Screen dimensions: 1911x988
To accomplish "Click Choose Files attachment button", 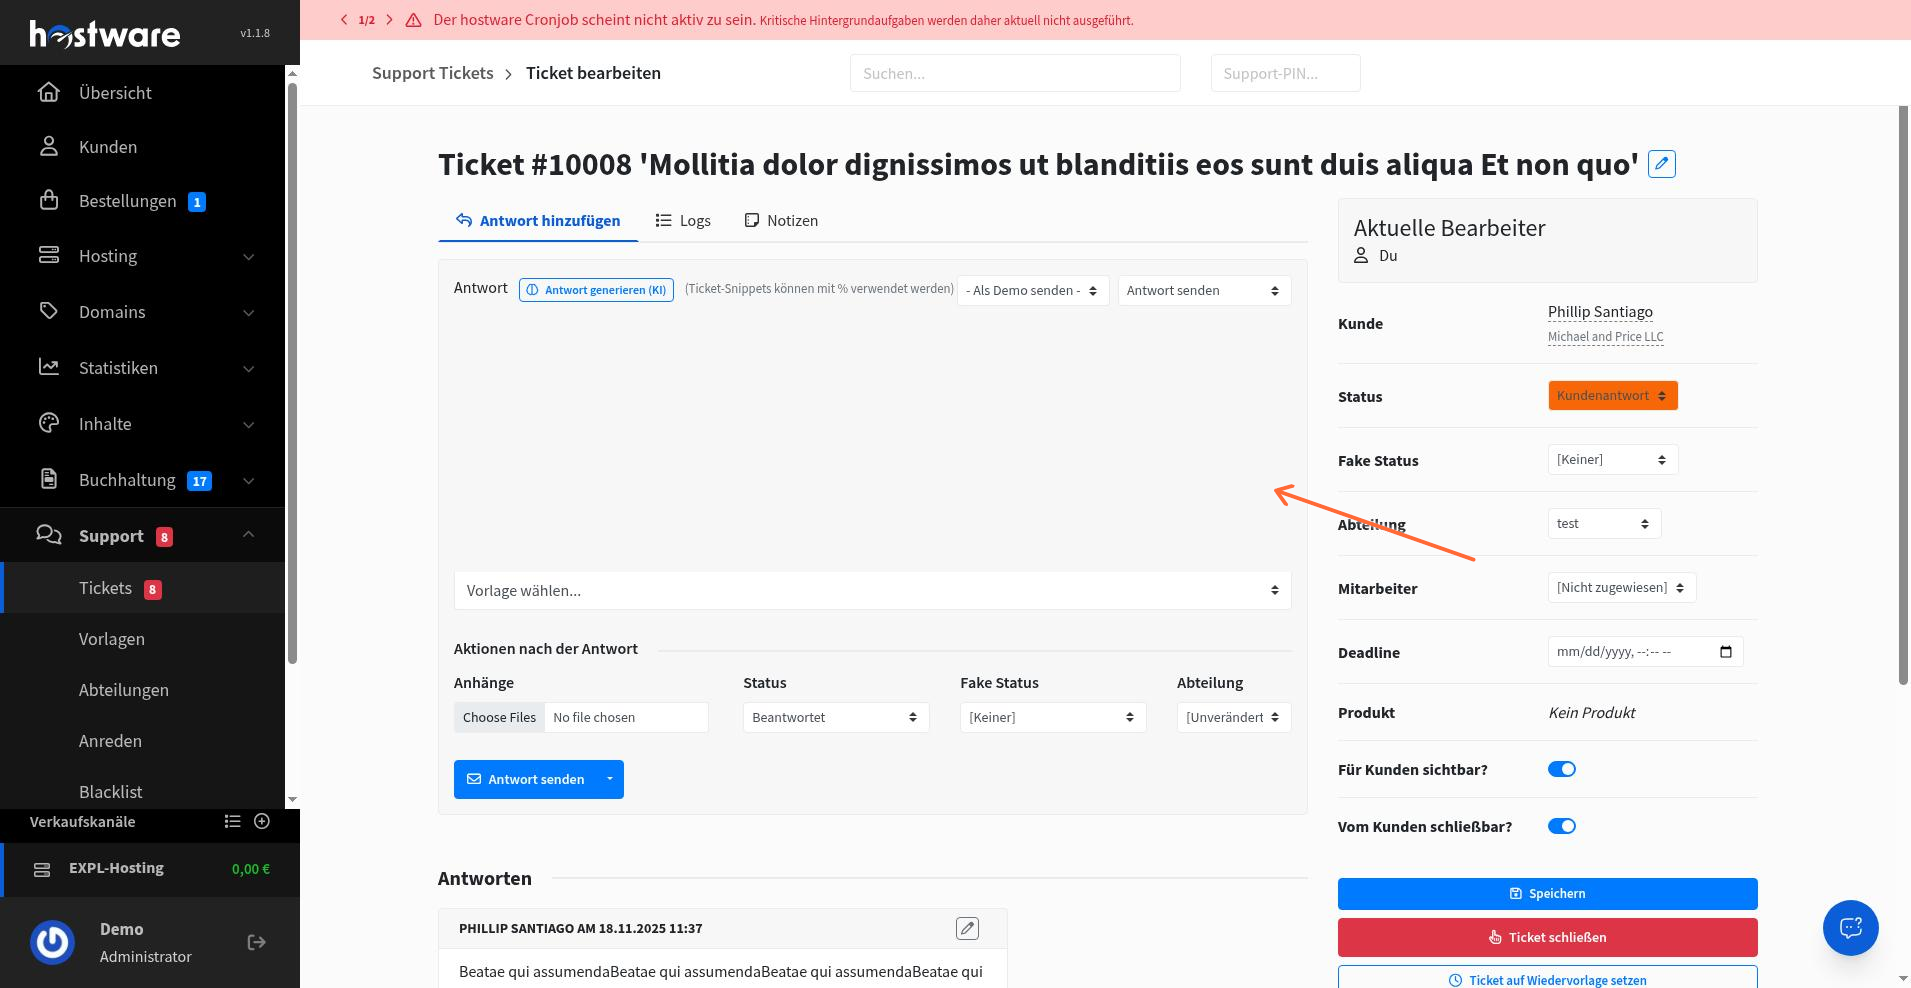I will coord(499,717).
